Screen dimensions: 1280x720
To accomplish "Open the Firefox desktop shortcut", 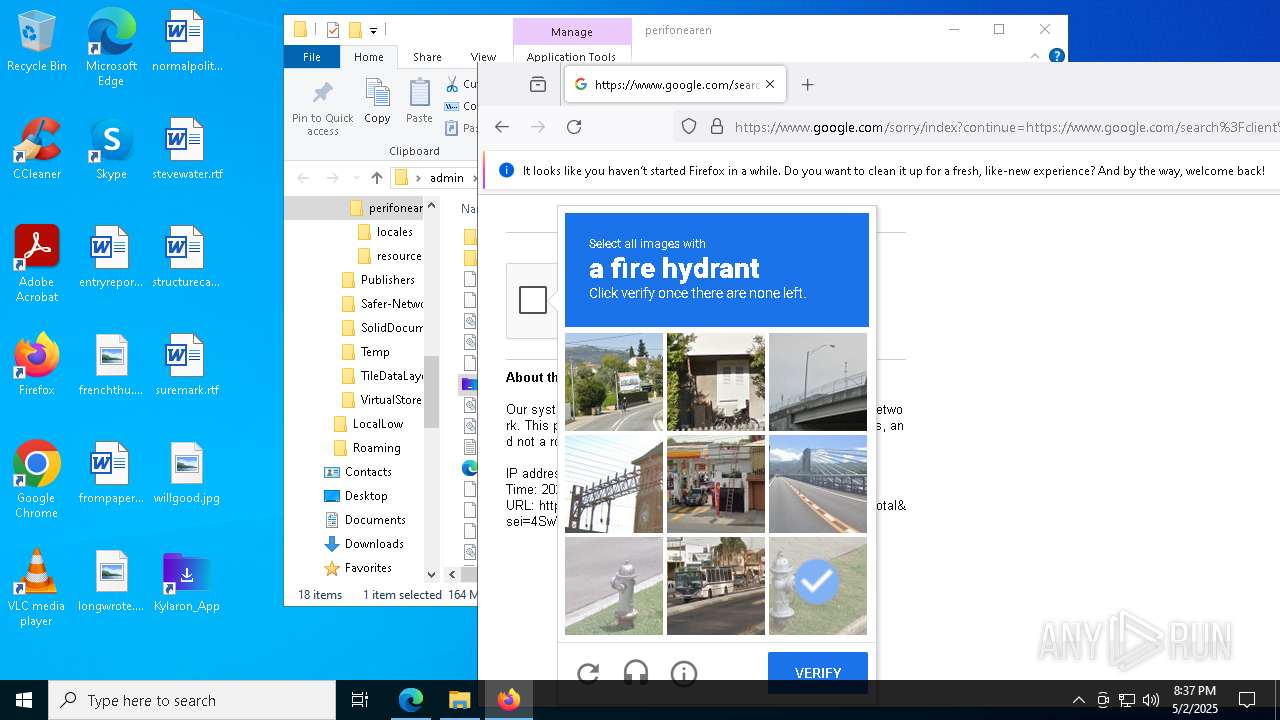I will click(37, 365).
